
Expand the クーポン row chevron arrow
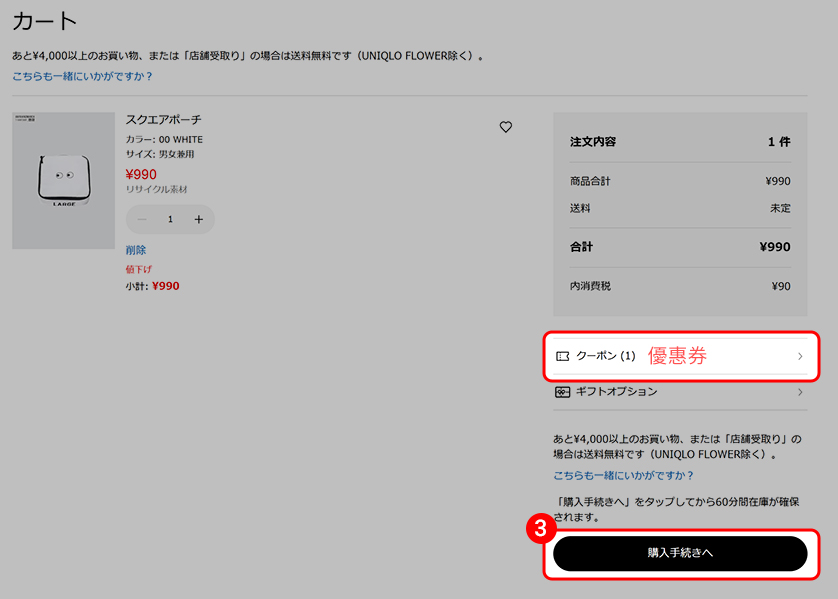(x=800, y=356)
